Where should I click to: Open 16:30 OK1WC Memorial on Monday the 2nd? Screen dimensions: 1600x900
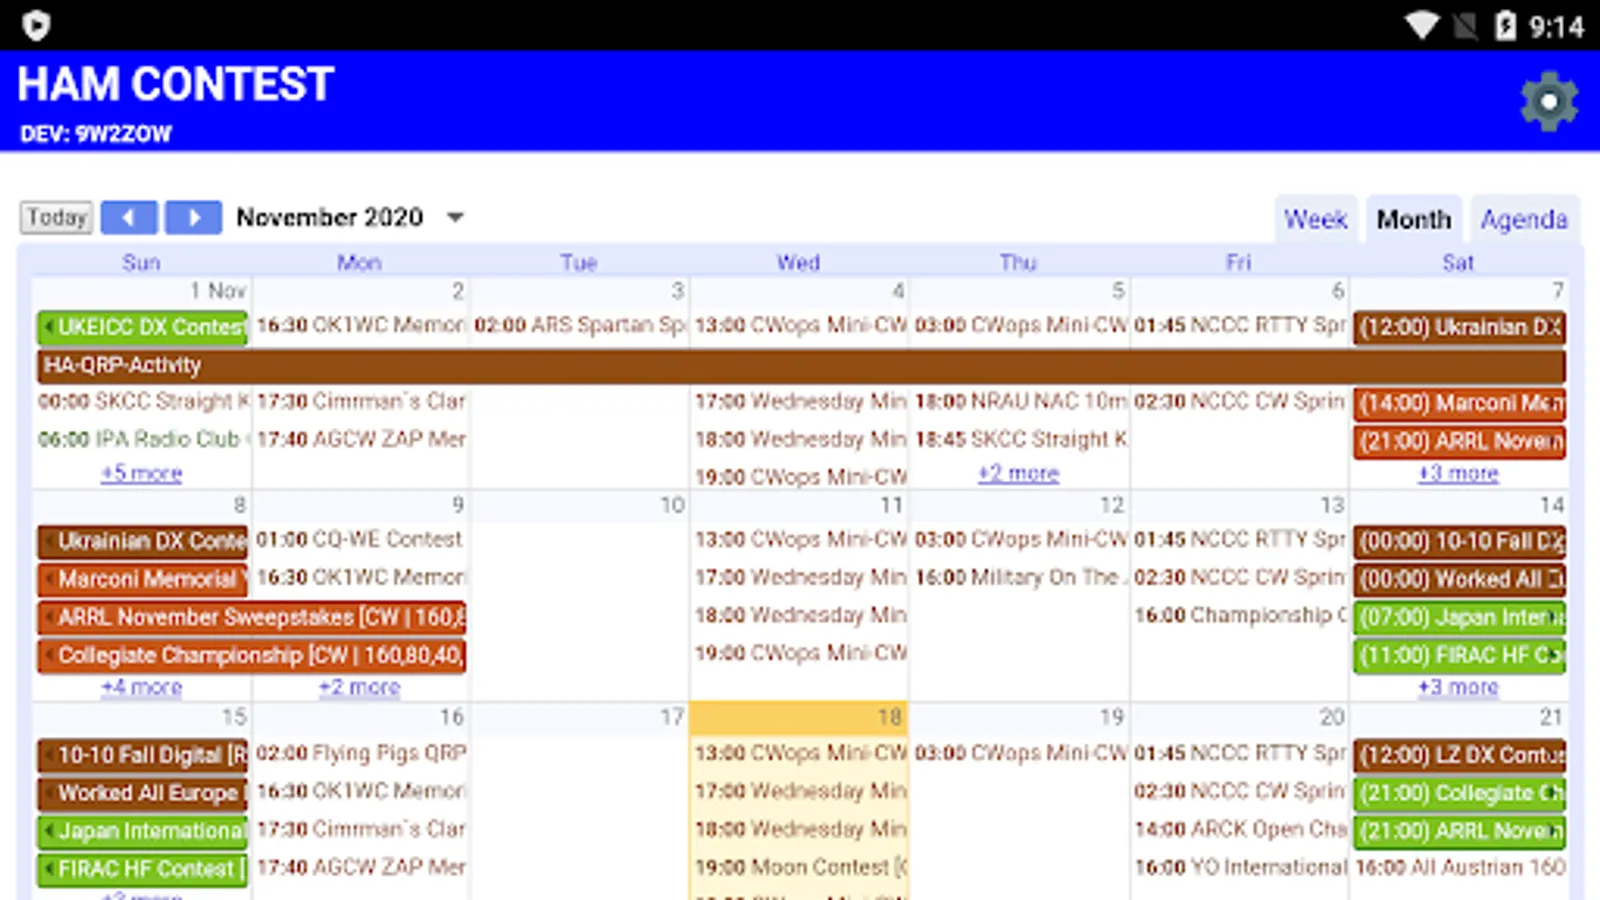tap(361, 325)
